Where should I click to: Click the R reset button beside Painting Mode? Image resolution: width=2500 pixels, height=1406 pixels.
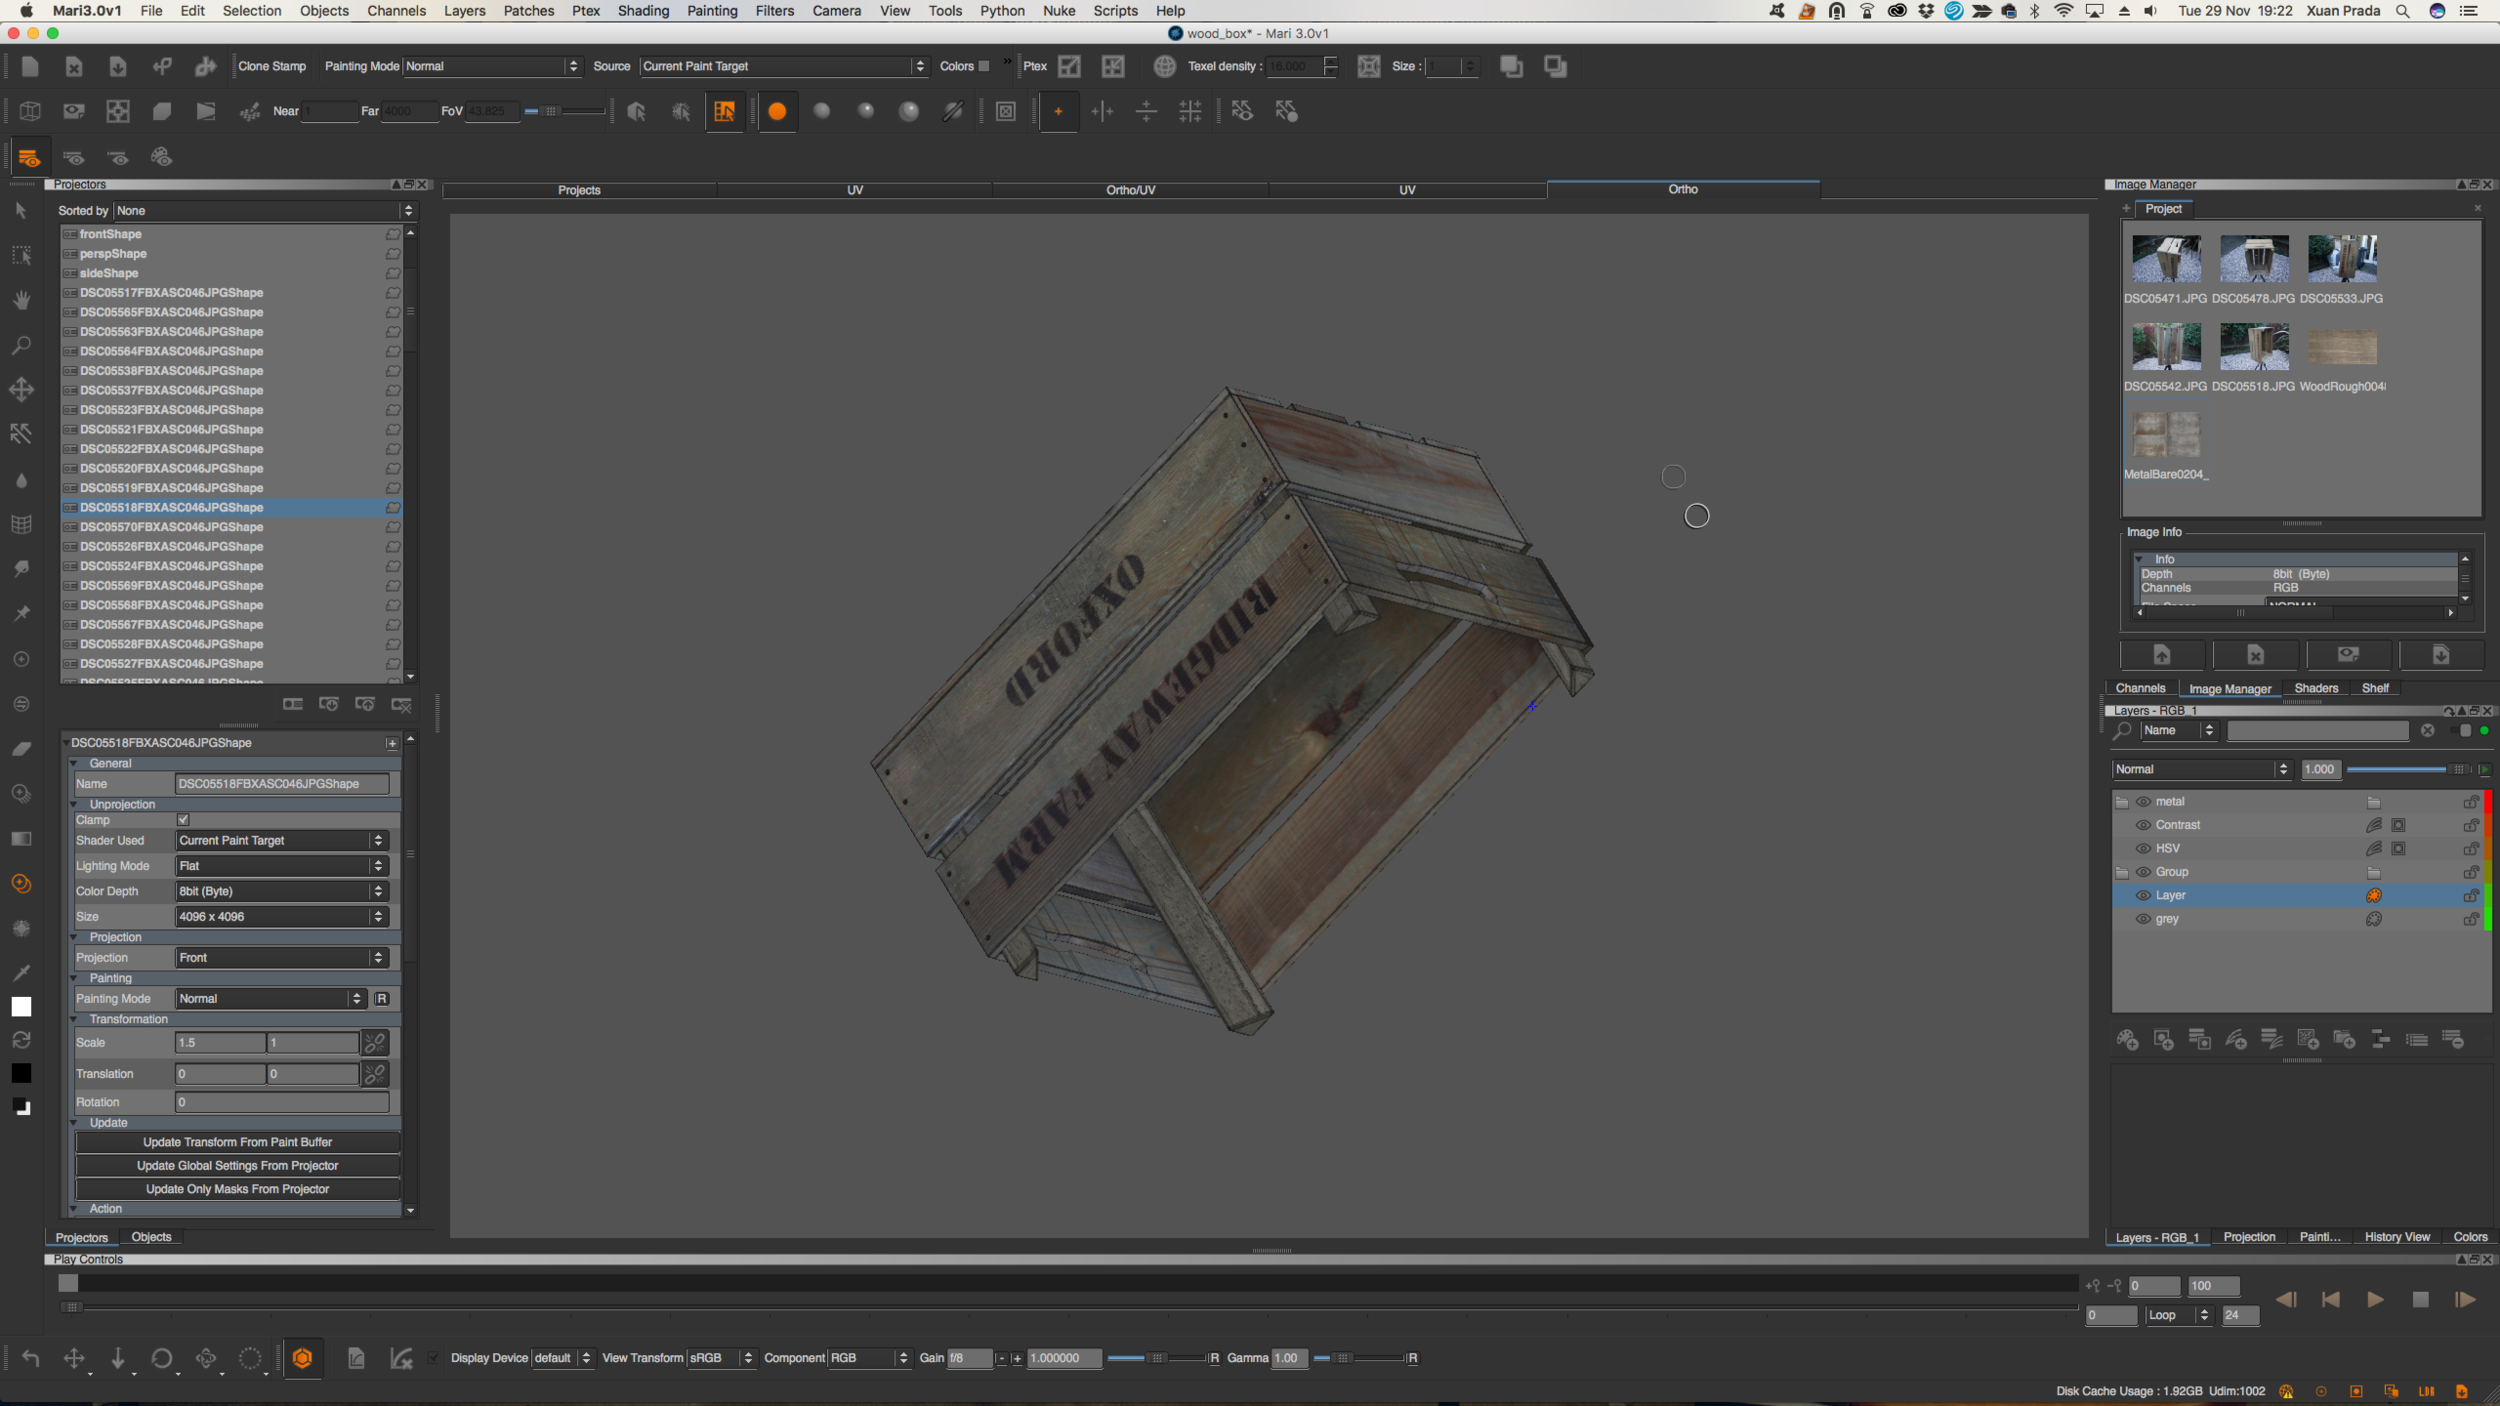[381, 998]
